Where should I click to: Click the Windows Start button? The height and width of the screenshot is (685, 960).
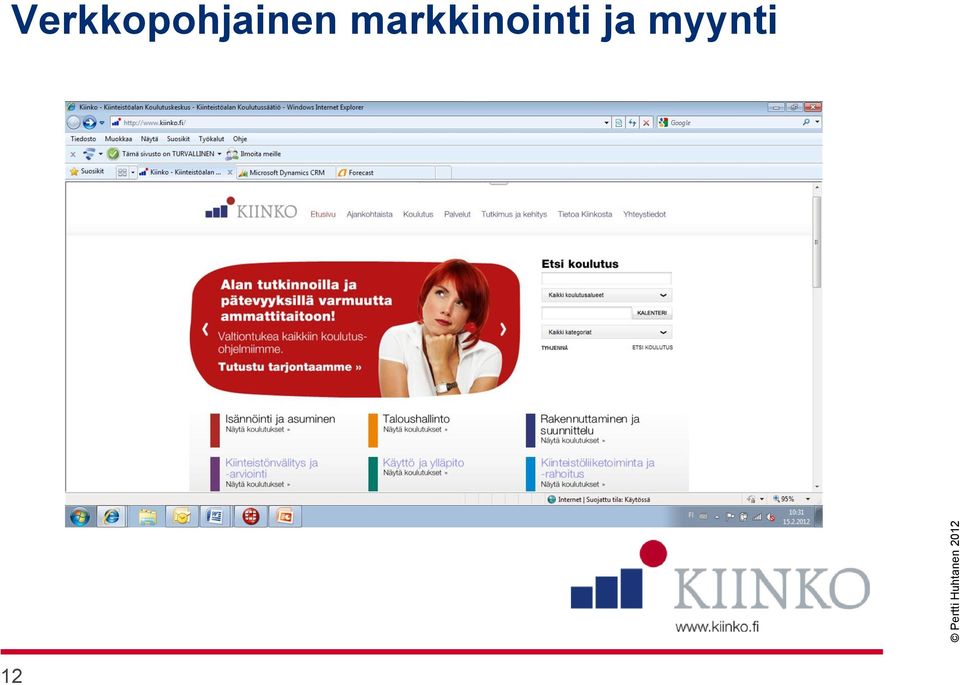[x=80, y=517]
